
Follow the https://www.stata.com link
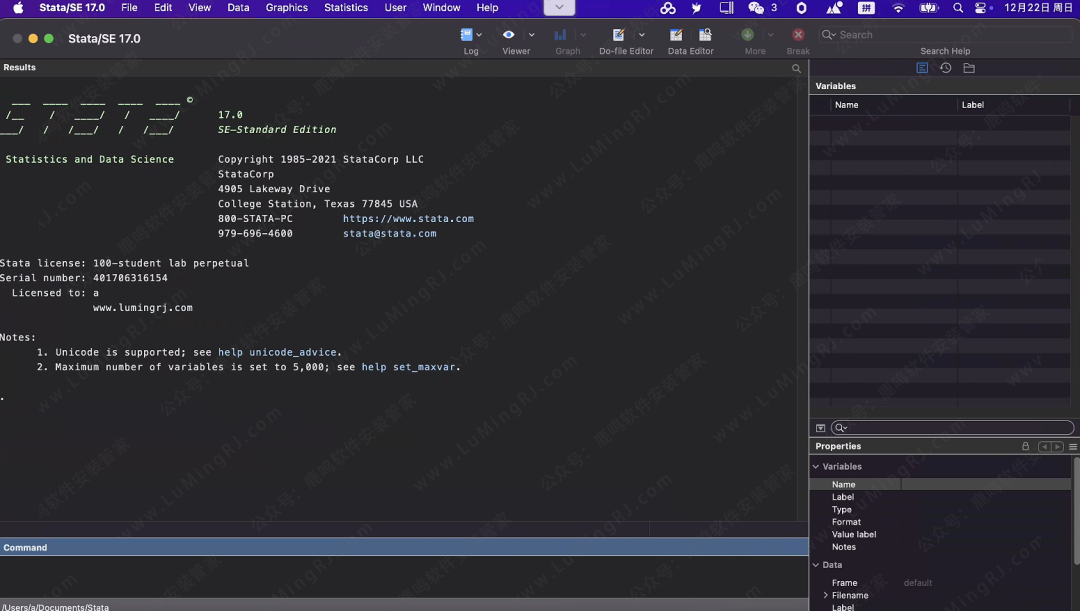(408, 219)
